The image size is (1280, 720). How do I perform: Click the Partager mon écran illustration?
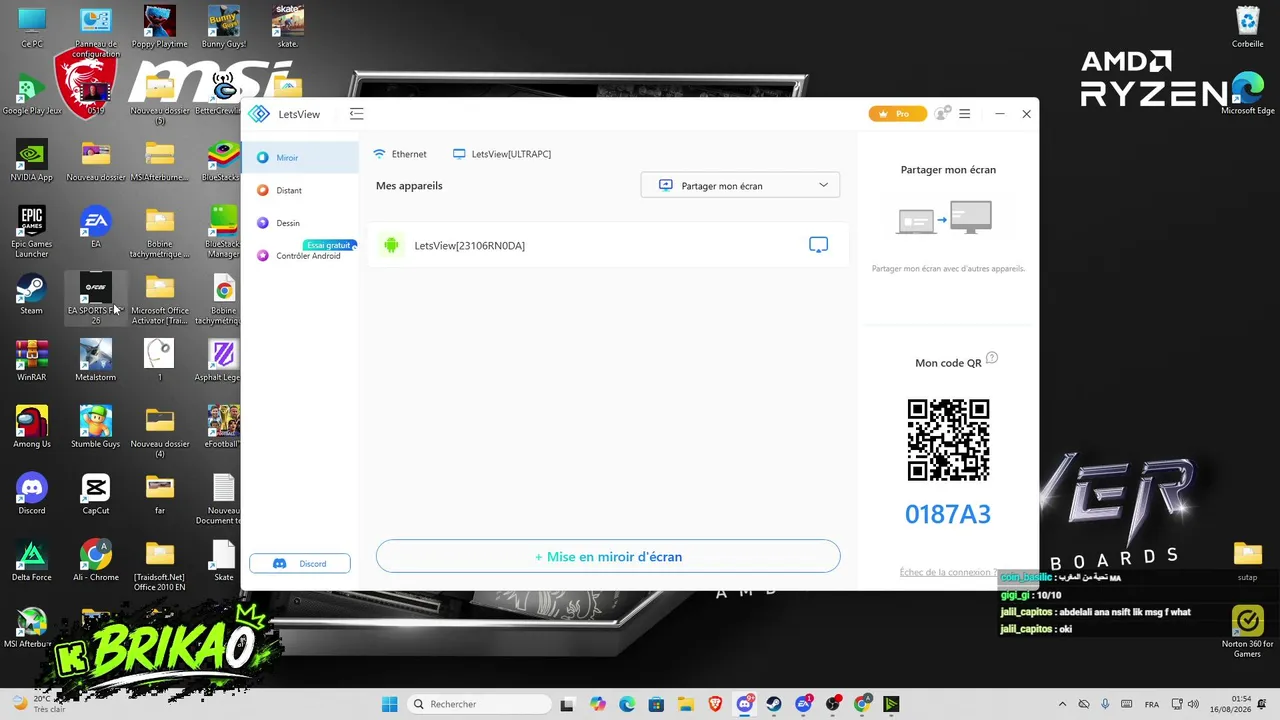coord(945,218)
